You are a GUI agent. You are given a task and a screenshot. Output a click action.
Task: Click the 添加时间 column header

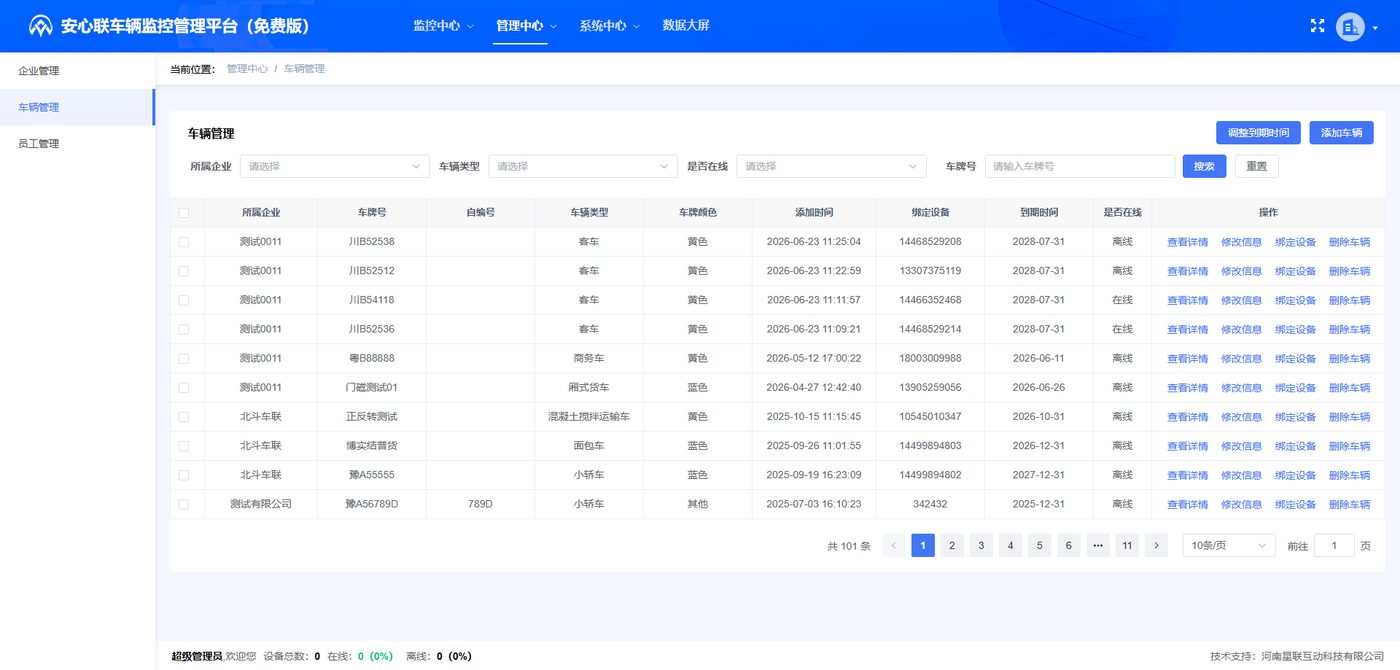pos(814,212)
